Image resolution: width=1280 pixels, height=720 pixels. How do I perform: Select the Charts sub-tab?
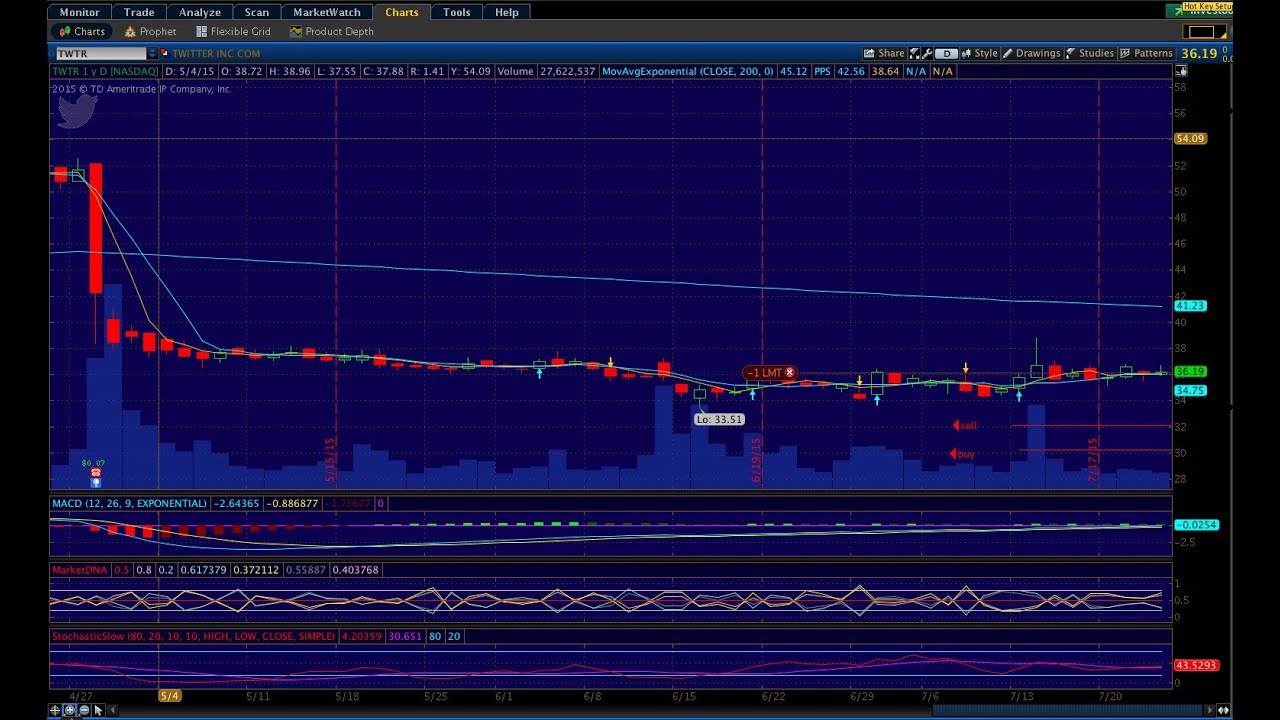(82, 31)
